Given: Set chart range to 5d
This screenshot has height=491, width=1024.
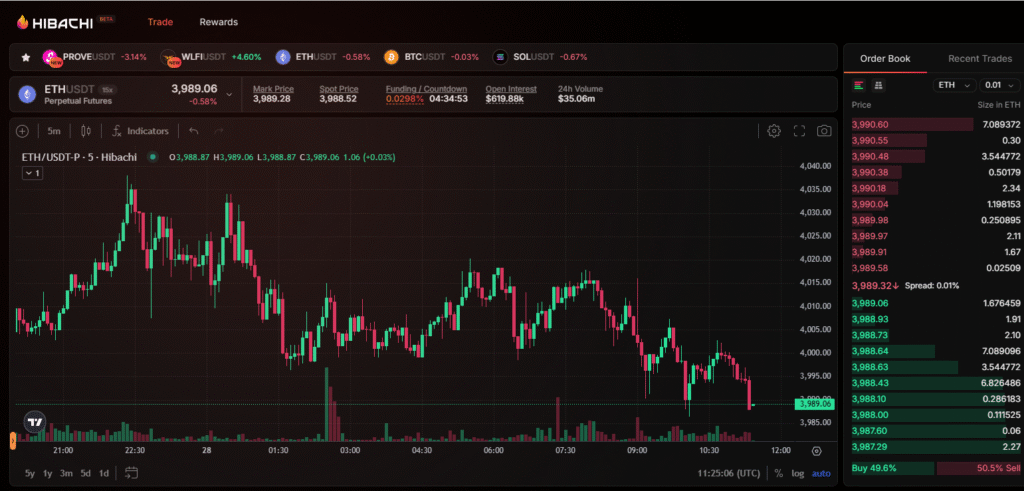Looking at the screenshot, I should click(x=86, y=473).
